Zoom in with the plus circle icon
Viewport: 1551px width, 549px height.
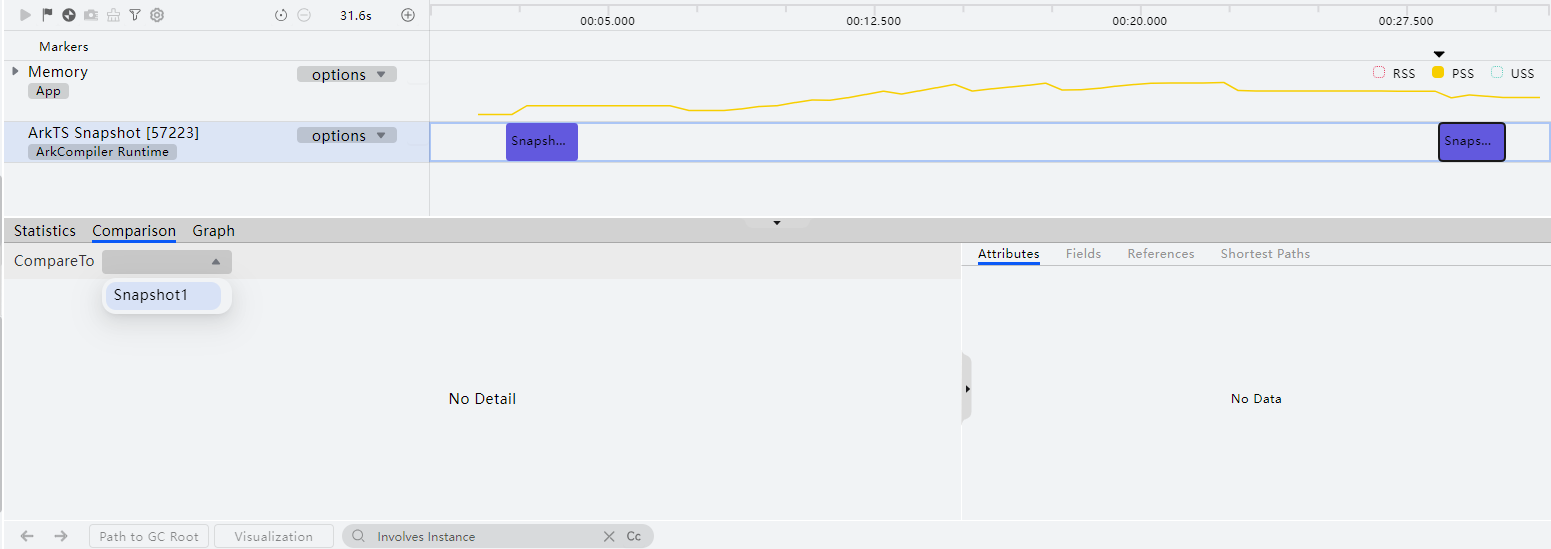click(x=408, y=15)
